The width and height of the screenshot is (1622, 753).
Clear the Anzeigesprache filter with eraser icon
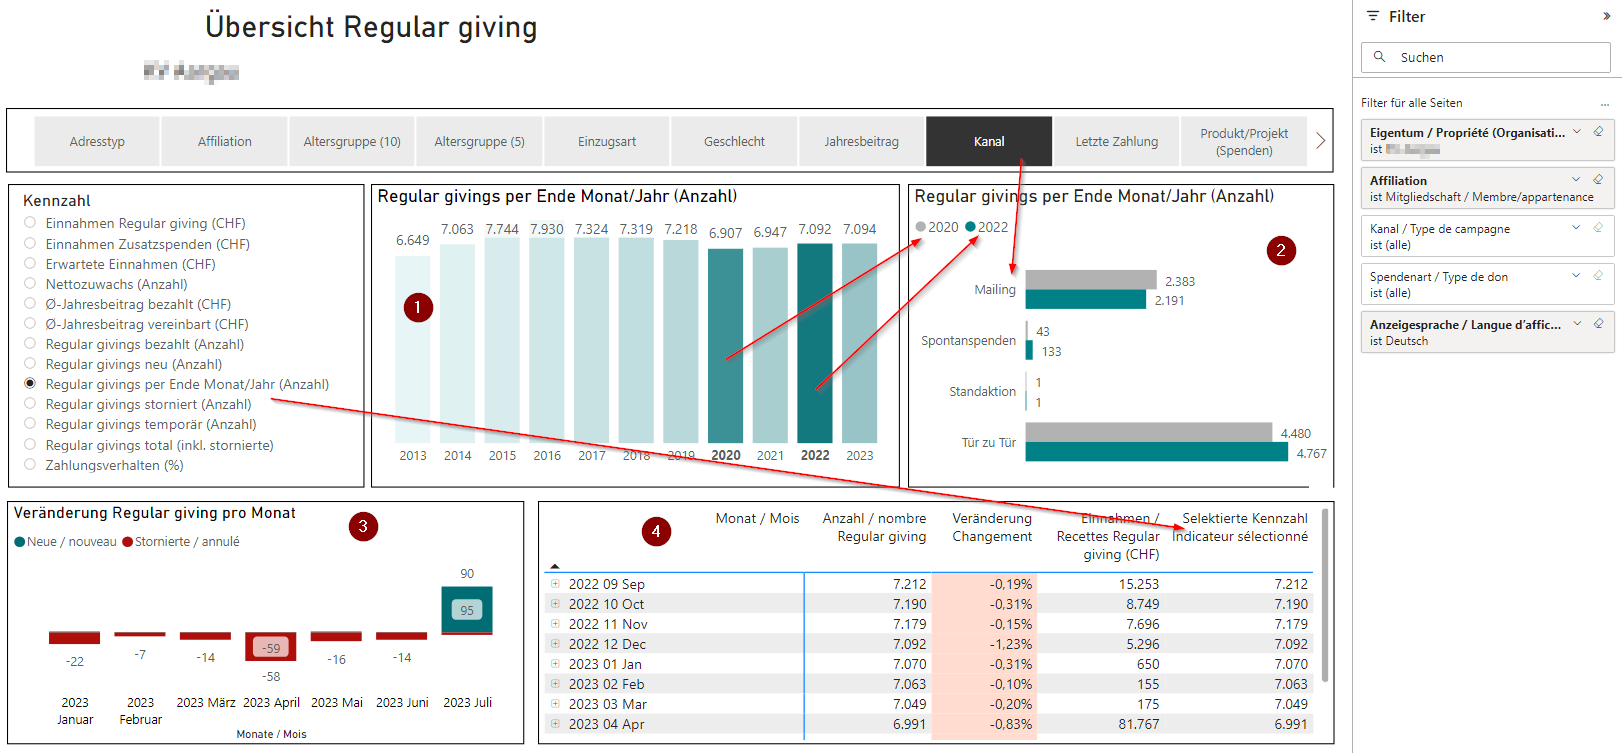[x=1598, y=323]
